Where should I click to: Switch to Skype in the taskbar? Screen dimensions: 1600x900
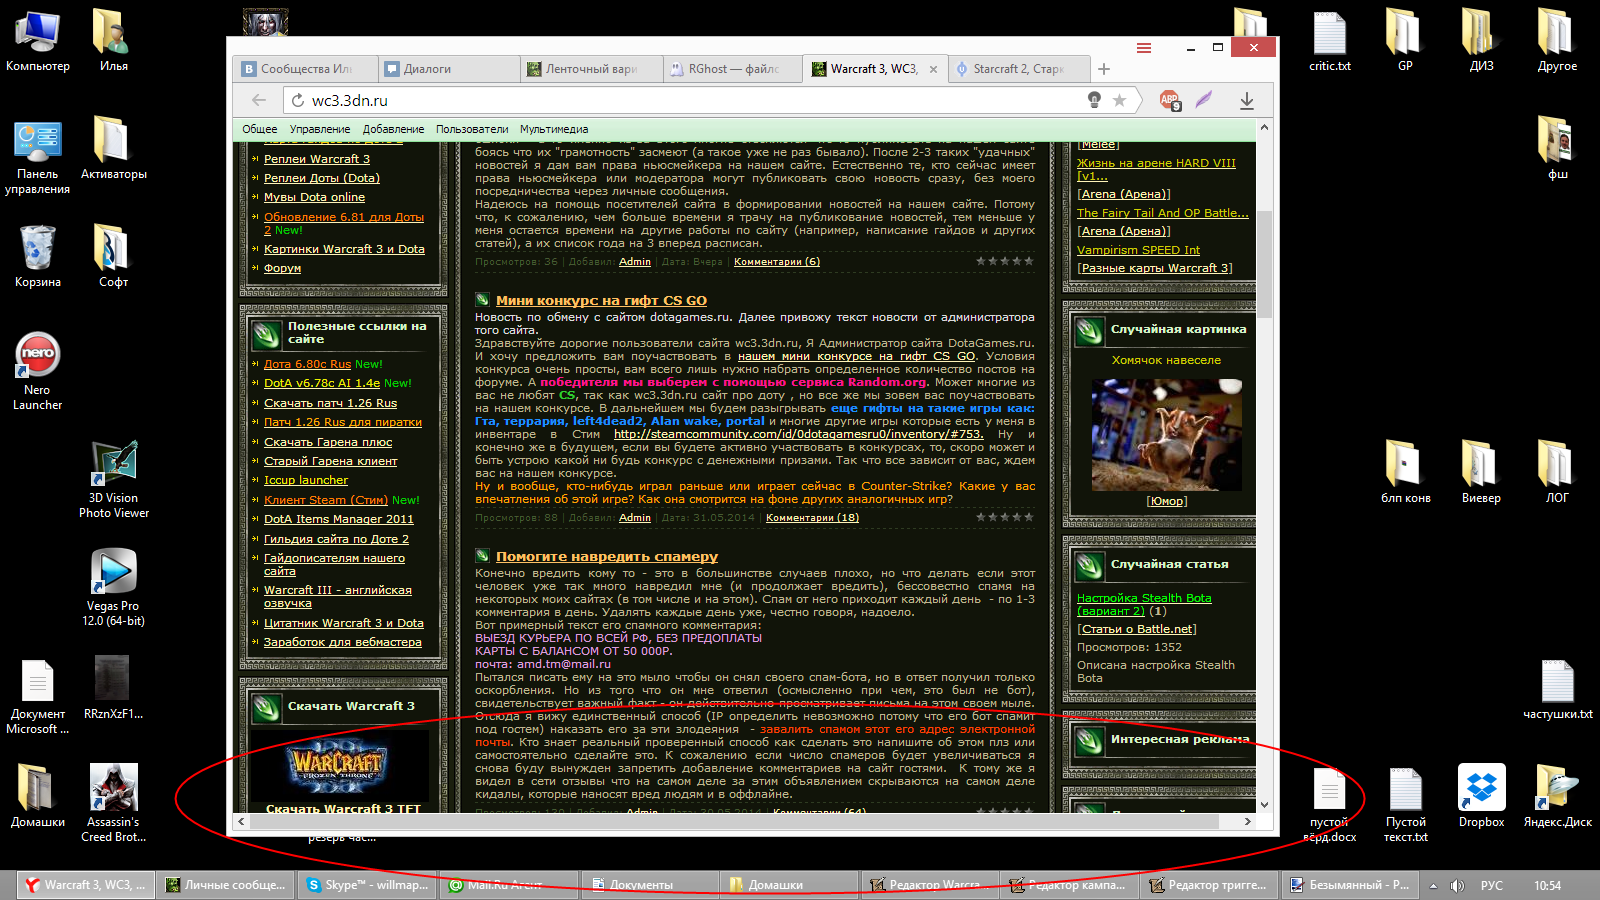[366, 885]
